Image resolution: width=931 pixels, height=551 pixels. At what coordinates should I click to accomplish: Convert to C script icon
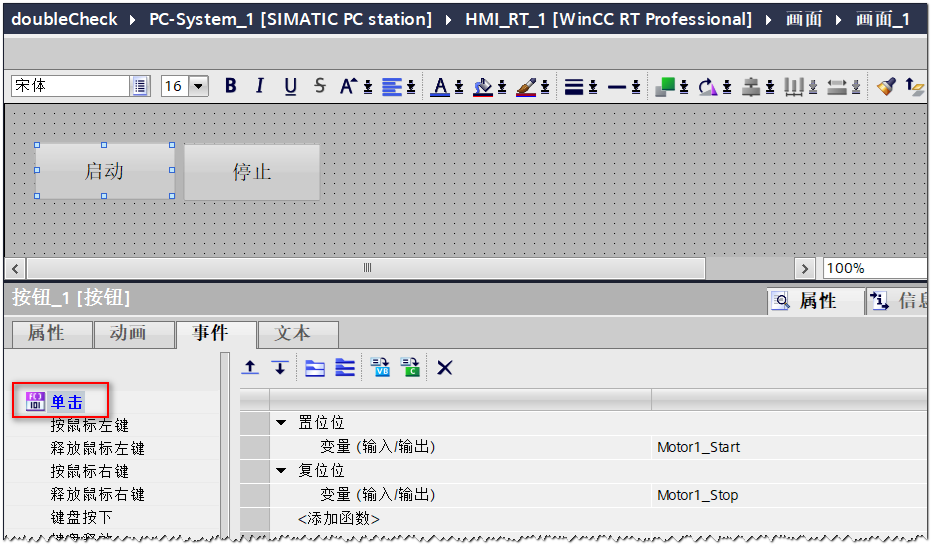point(410,368)
